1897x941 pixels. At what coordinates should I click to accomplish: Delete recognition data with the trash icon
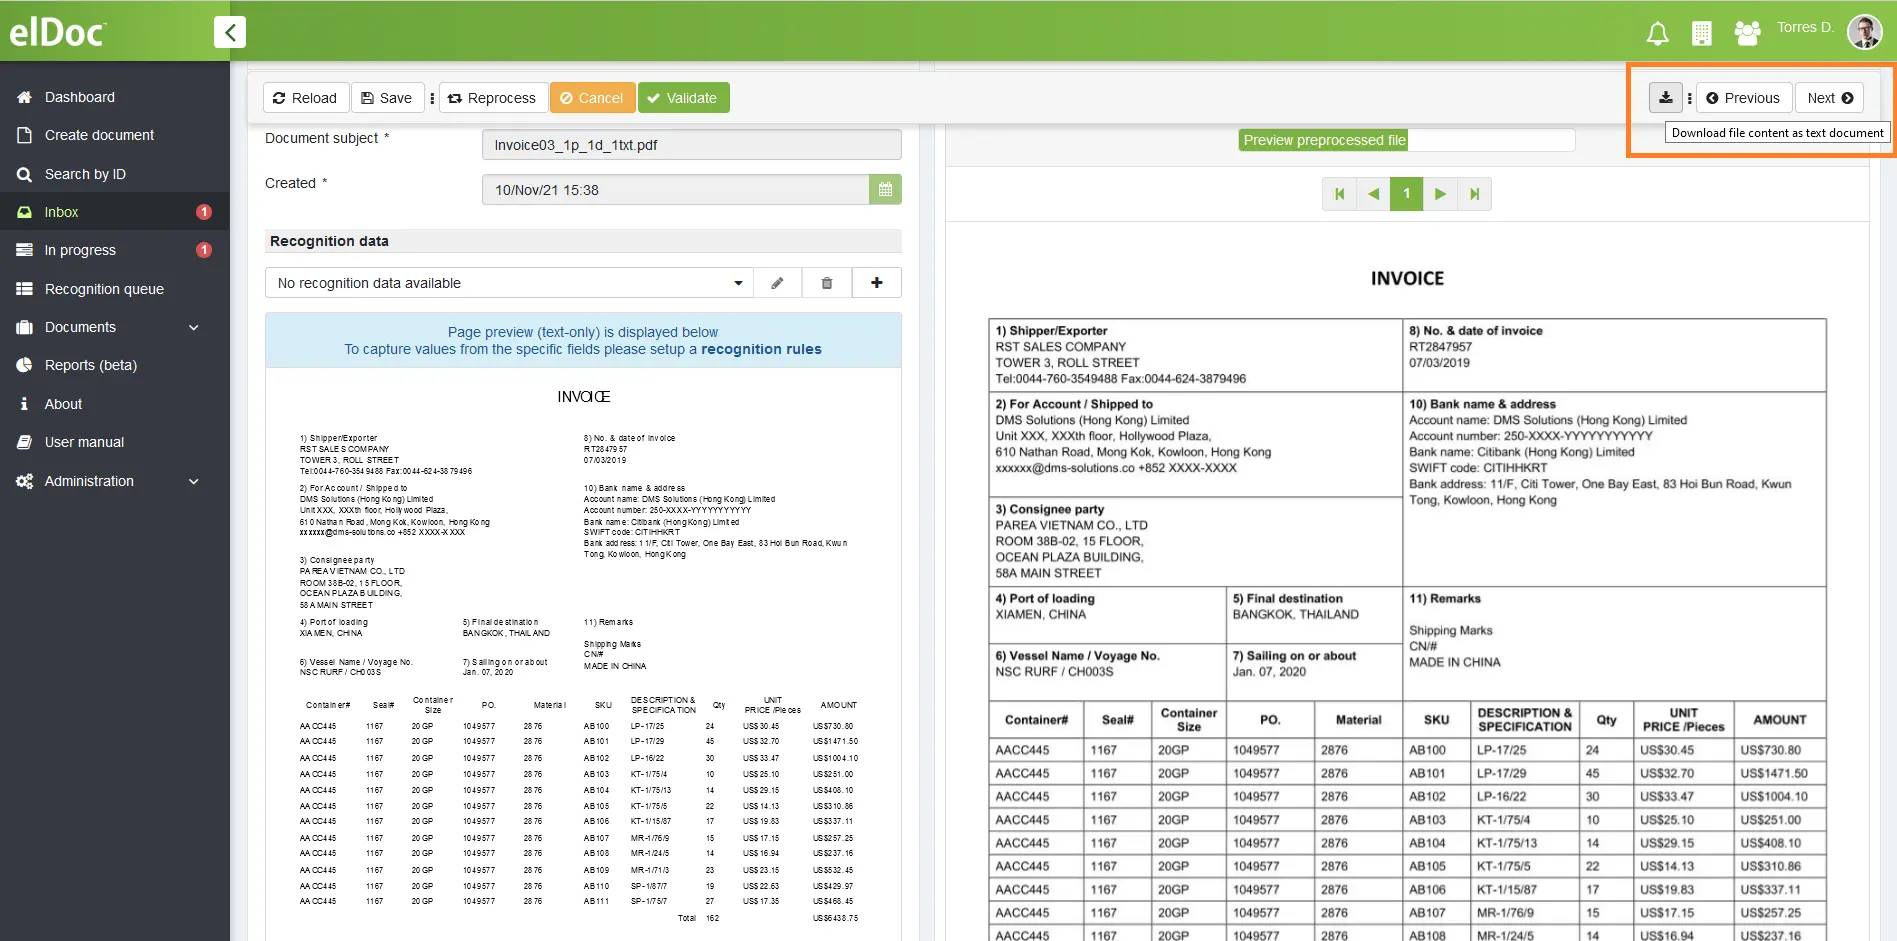[827, 283]
